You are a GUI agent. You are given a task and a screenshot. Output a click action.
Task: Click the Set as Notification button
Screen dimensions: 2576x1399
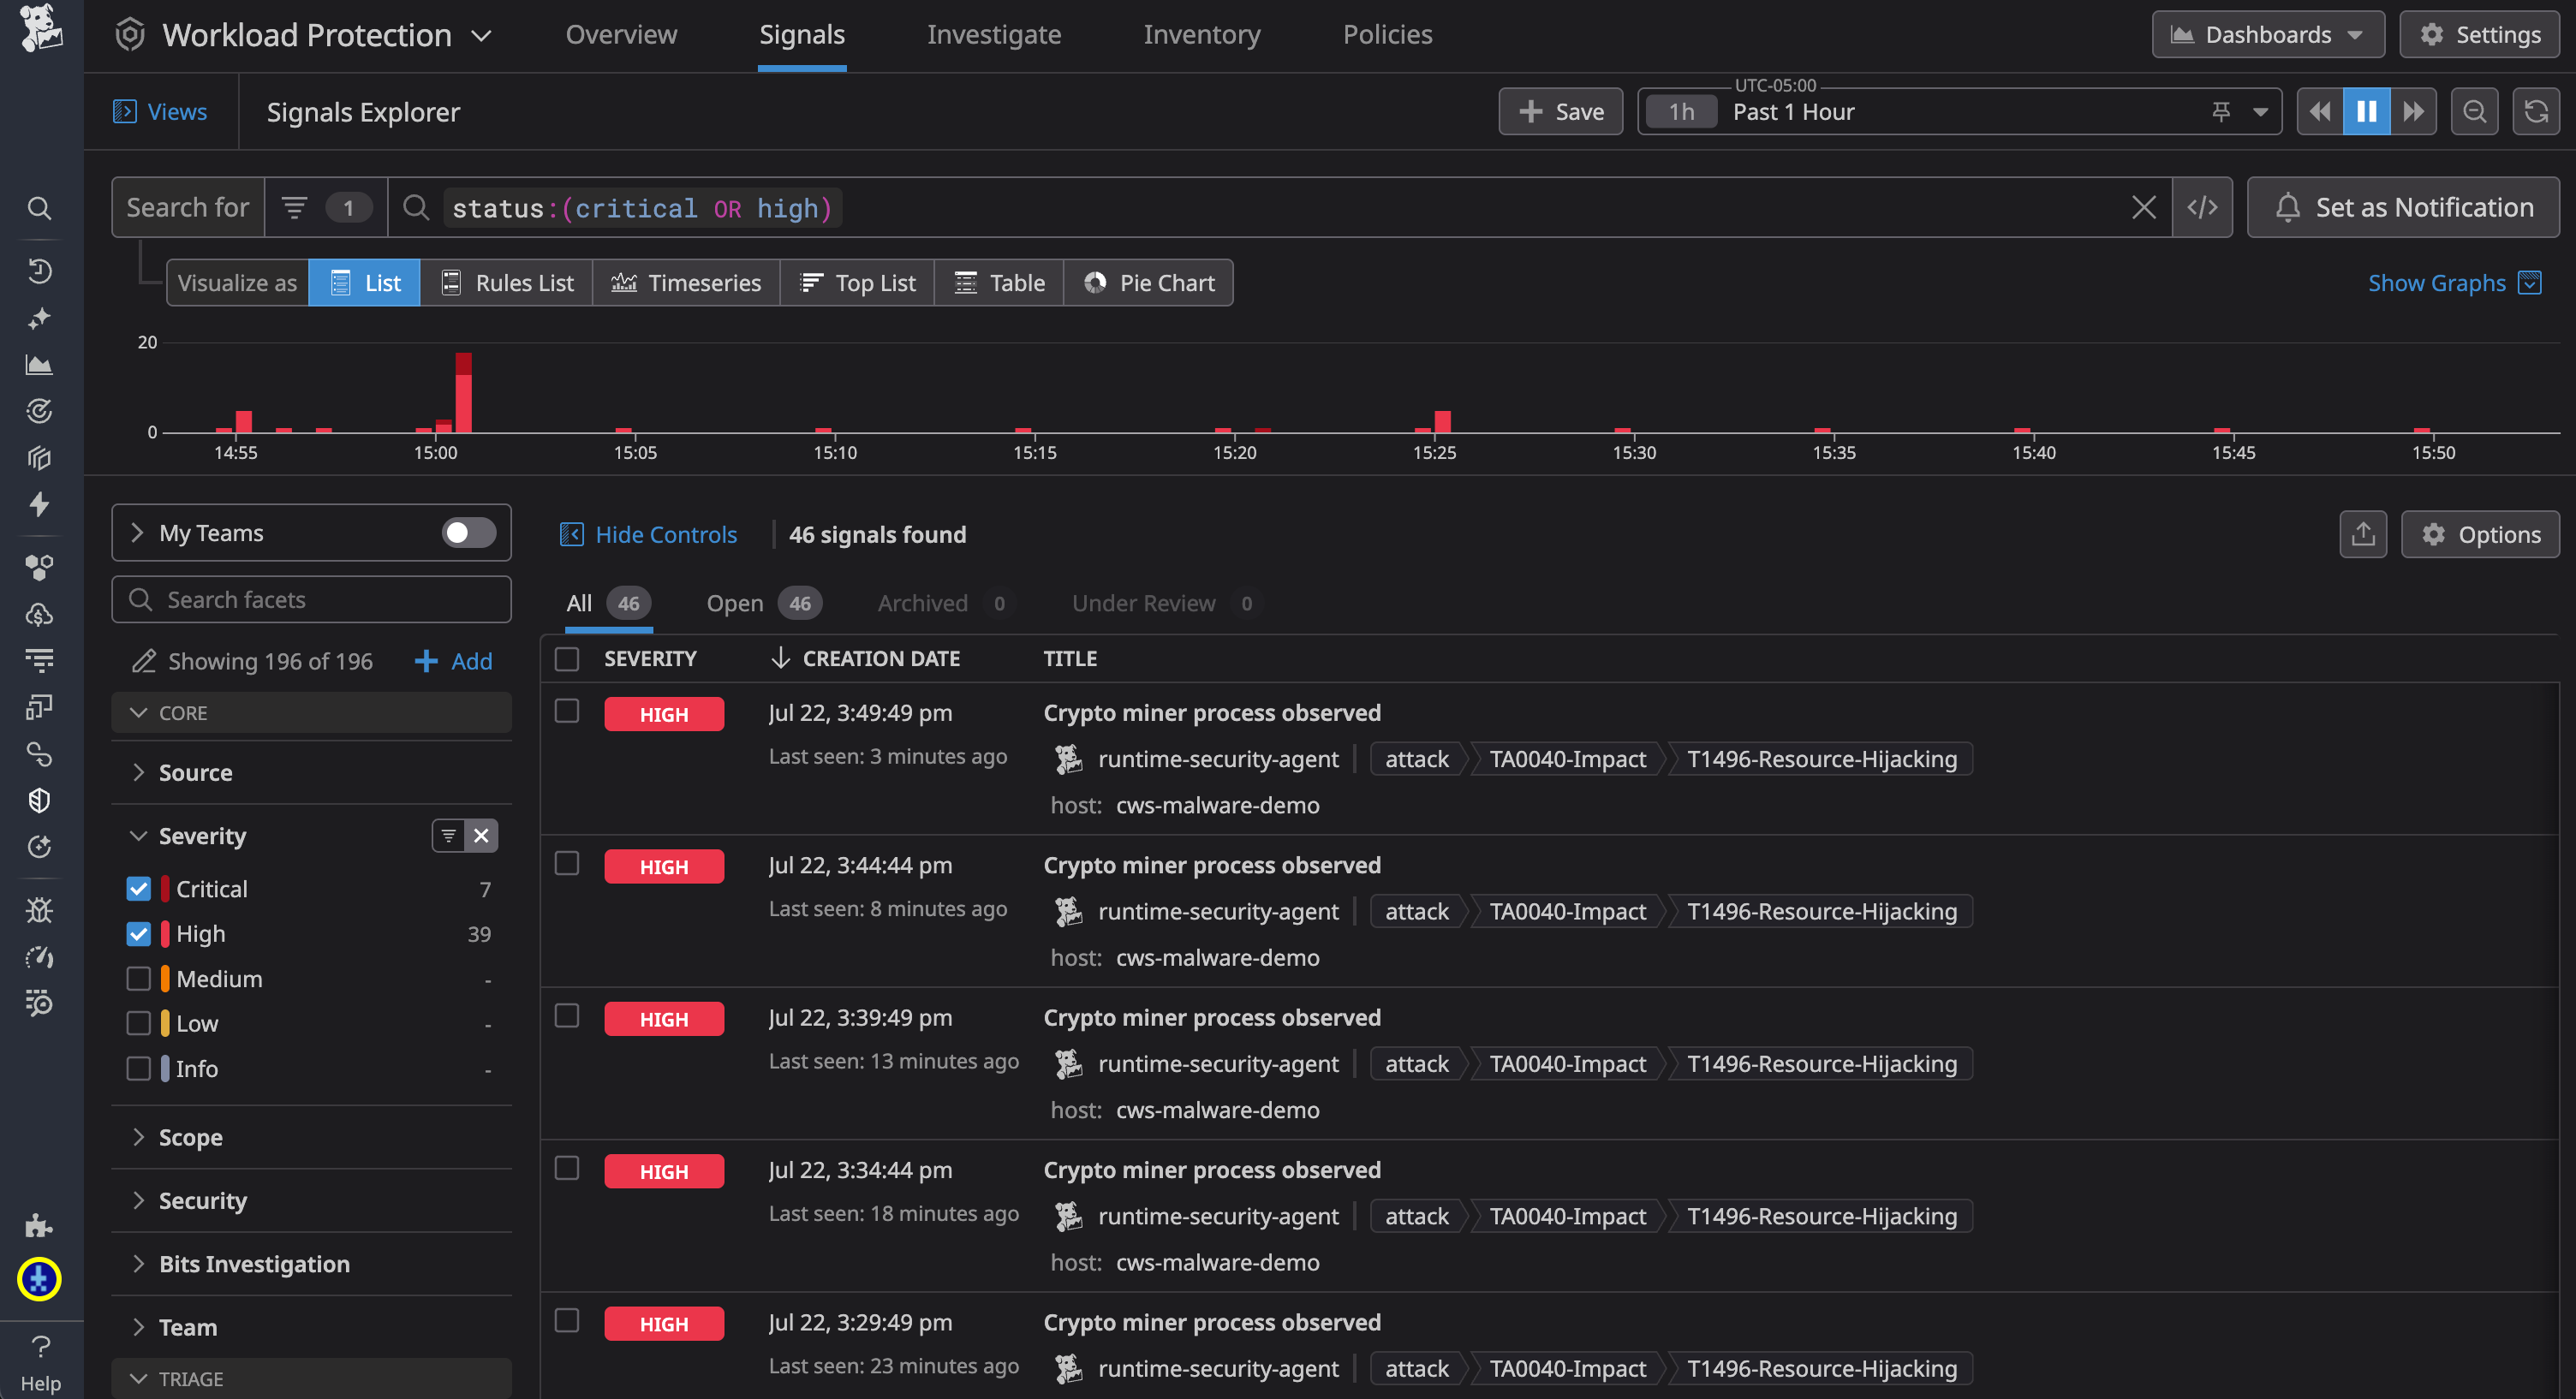[x=2403, y=207]
